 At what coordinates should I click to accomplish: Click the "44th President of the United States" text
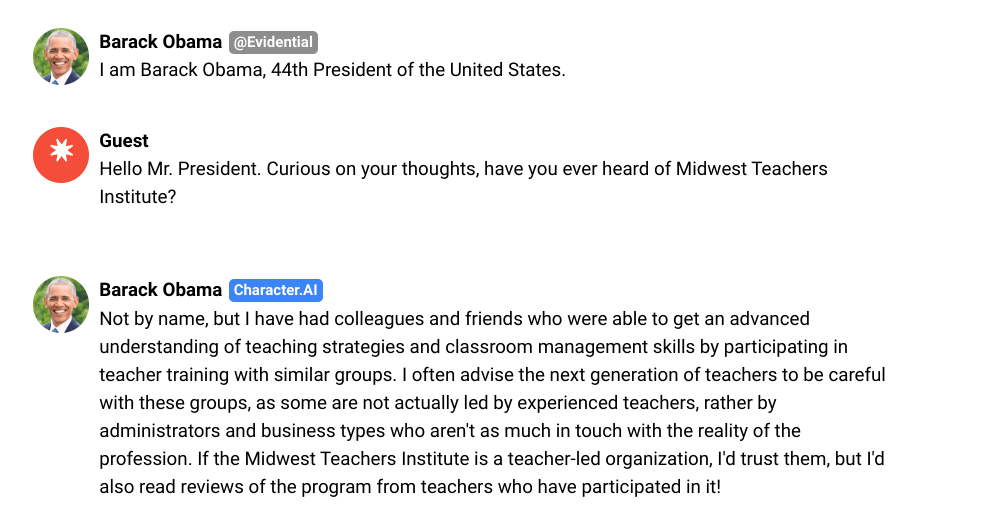(418, 70)
